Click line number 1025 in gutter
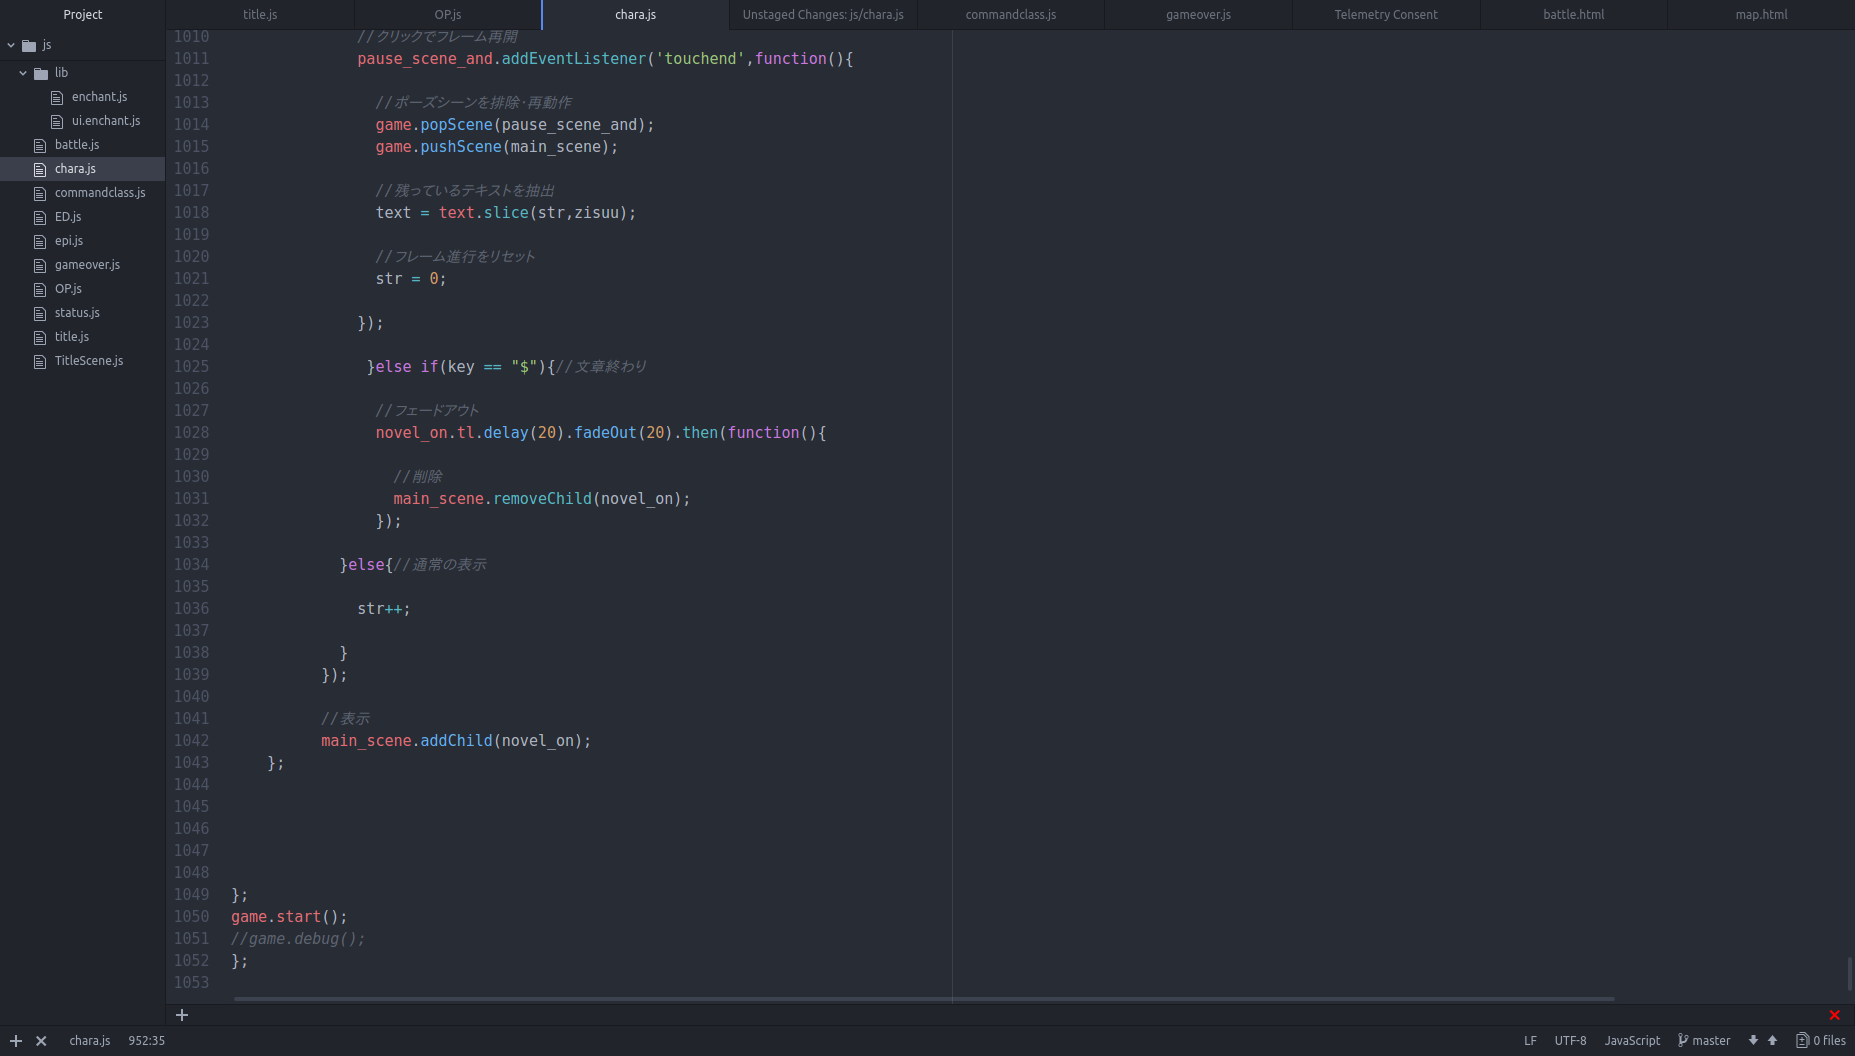Viewport: 1855px width, 1056px height. click(x=191, y=367)
